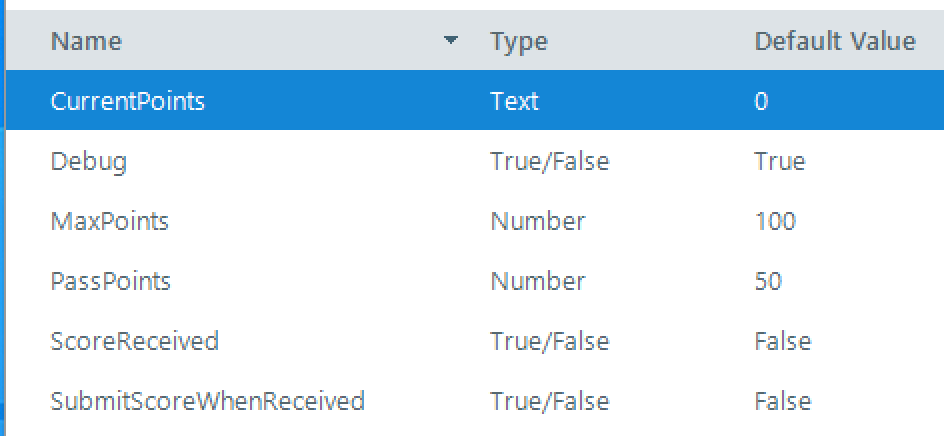This screenshot has height=436, width=944.
Task: Select the PassPoints variable name
Action: click(x=111, y=281)
